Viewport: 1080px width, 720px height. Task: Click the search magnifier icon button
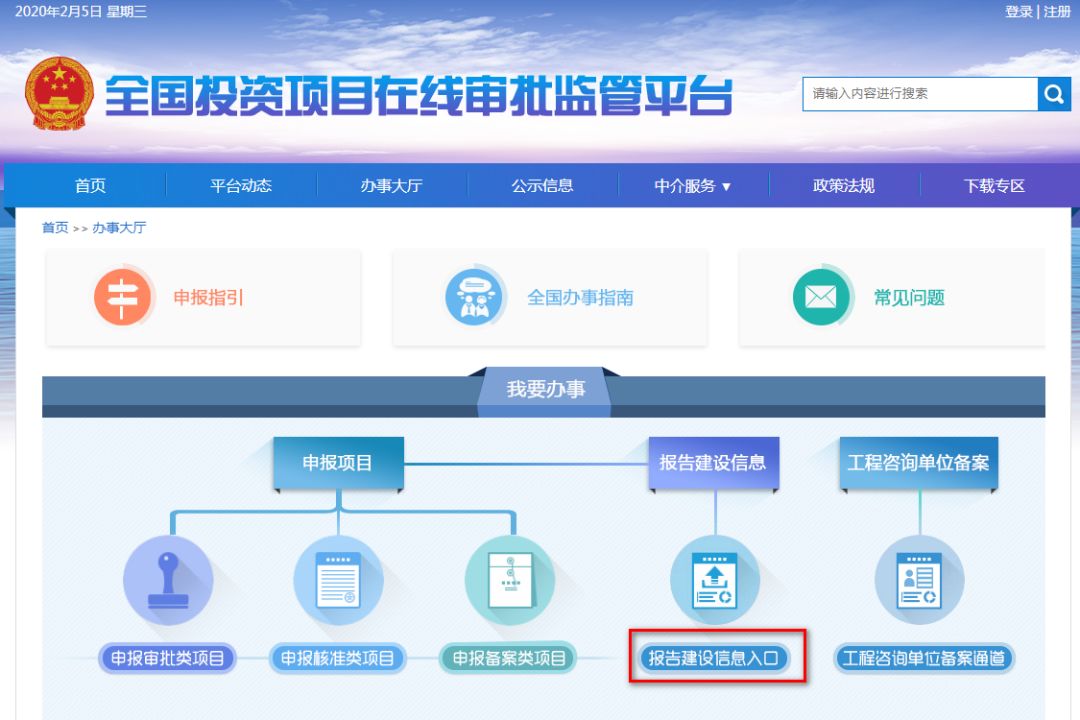1053,94
